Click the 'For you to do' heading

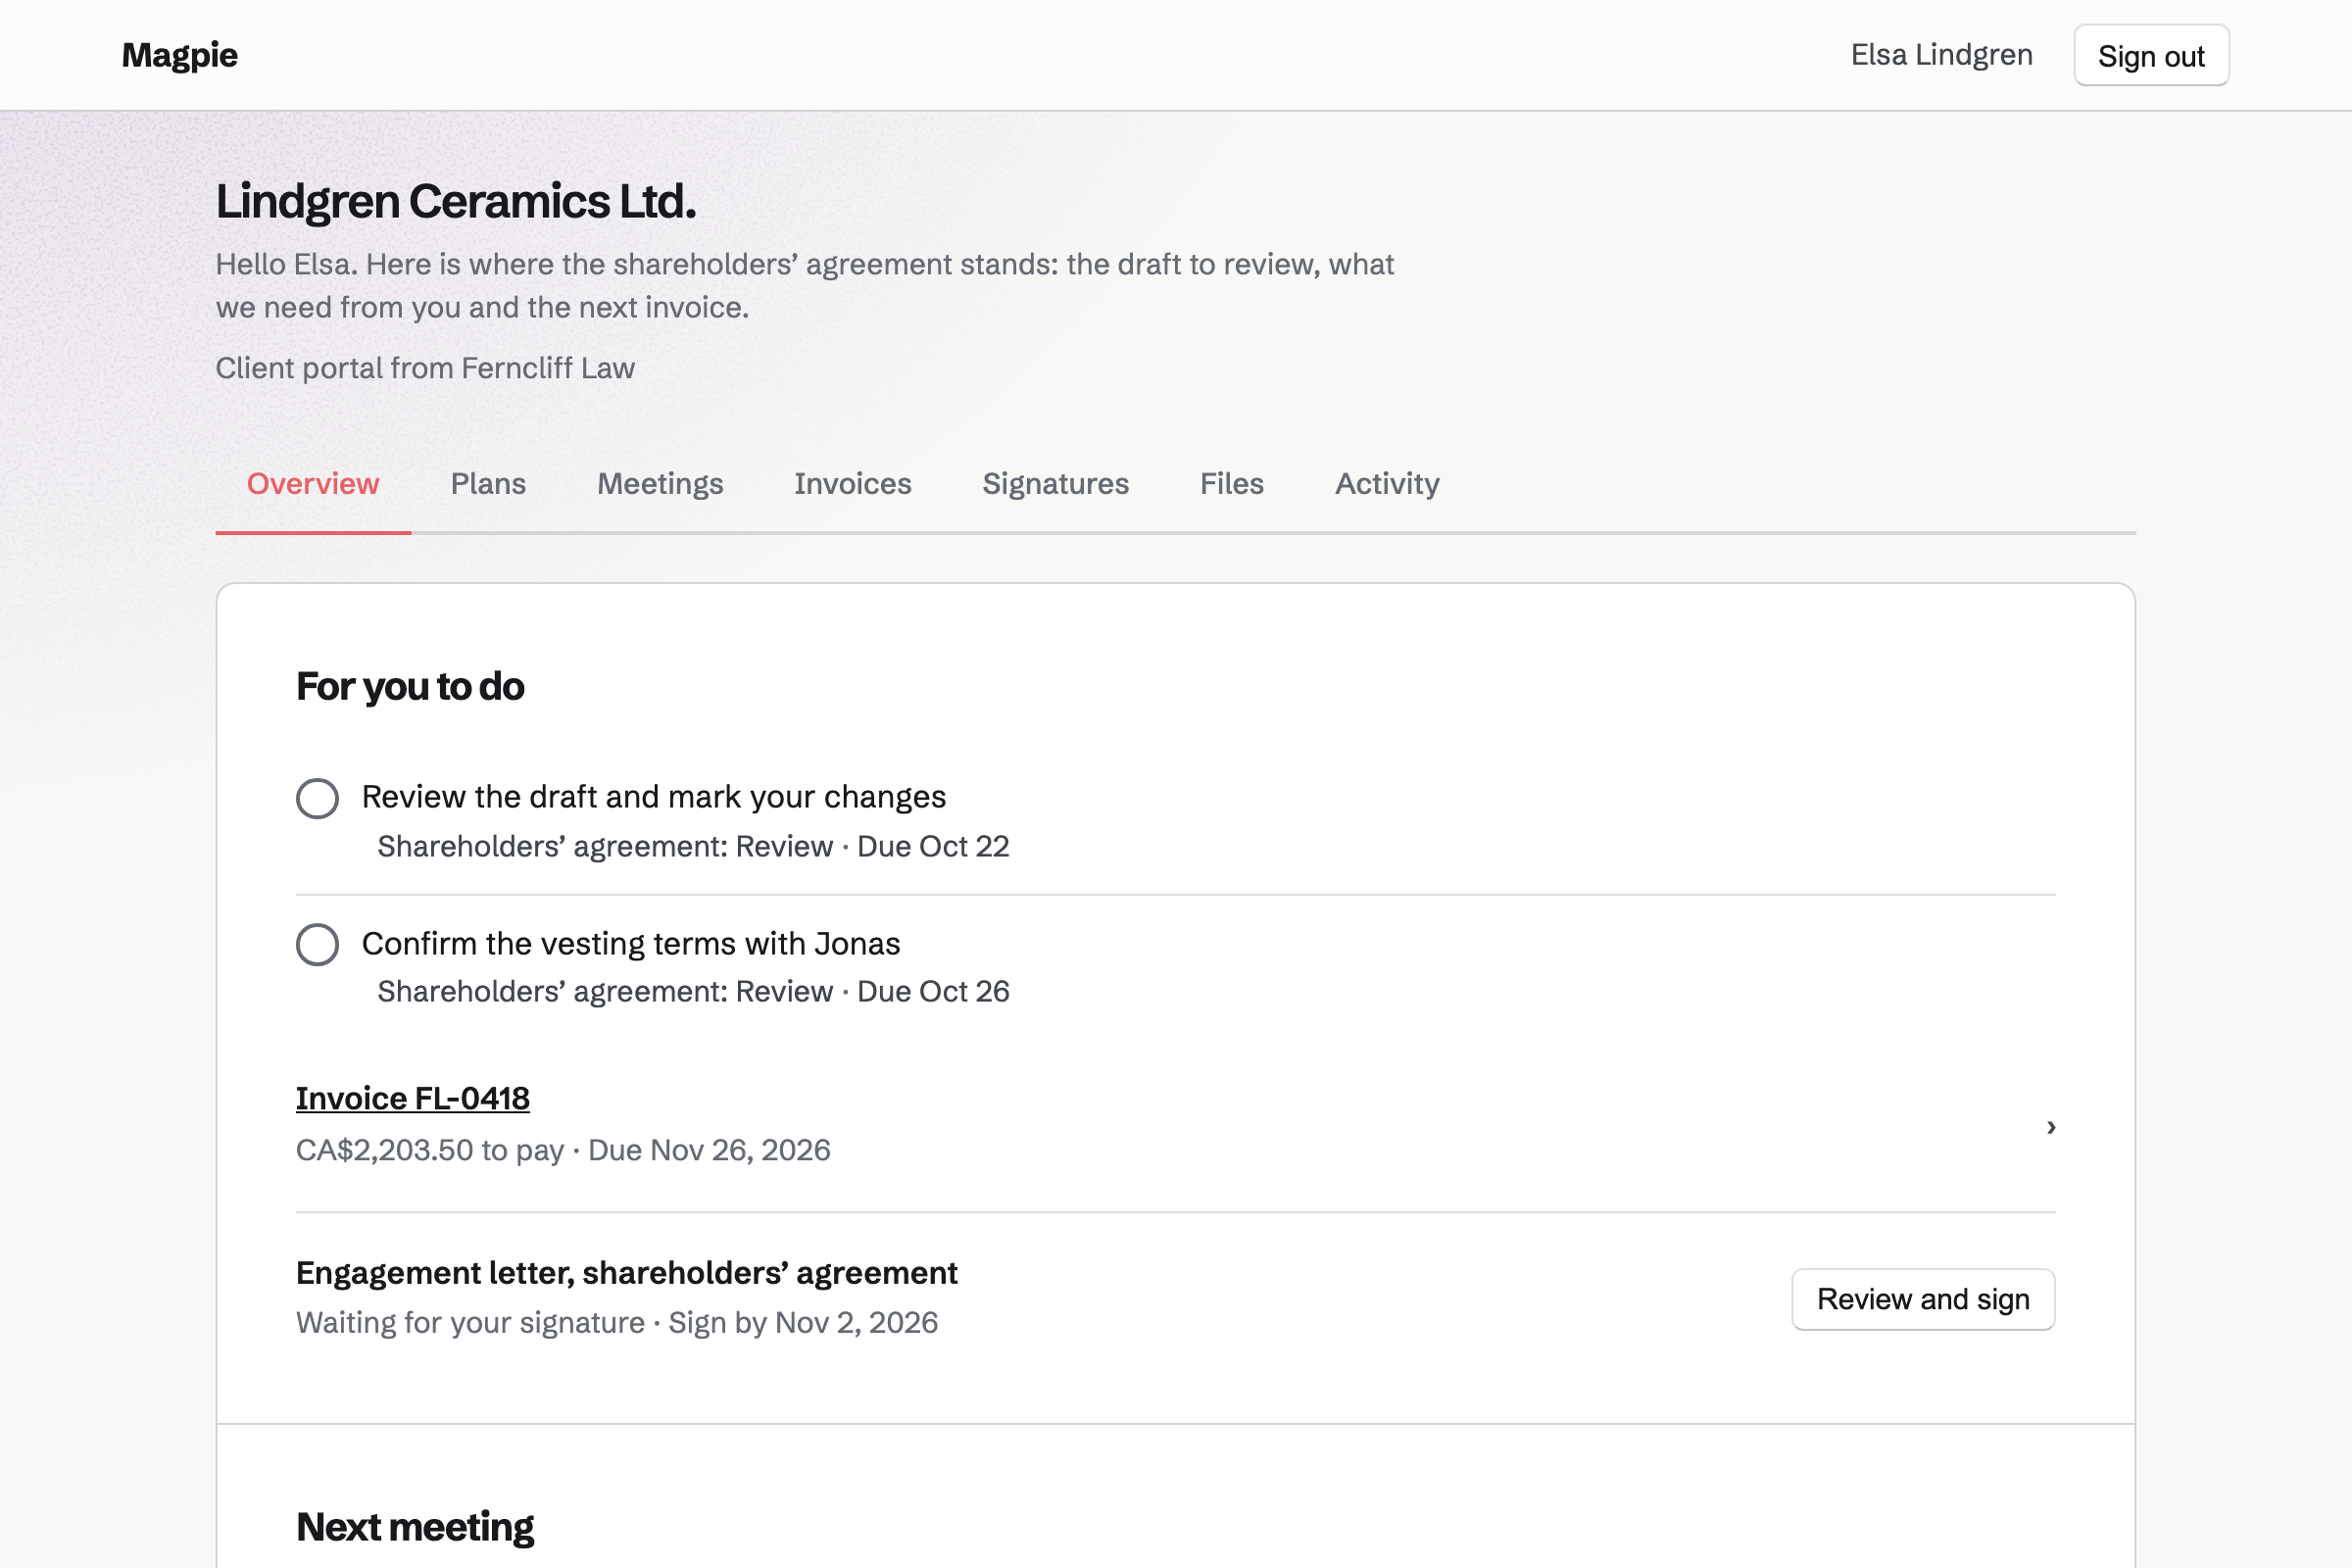(x=410, y=687)
